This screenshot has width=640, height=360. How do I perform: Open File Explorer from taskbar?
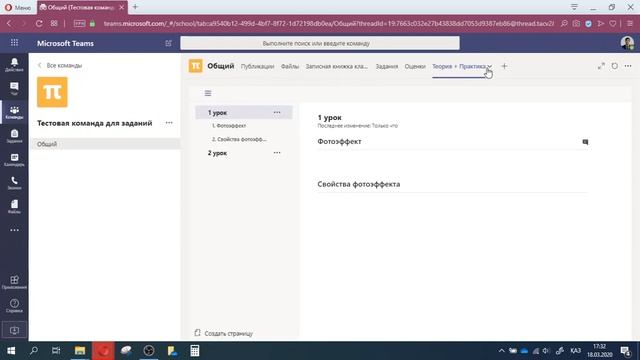[80, 351]
